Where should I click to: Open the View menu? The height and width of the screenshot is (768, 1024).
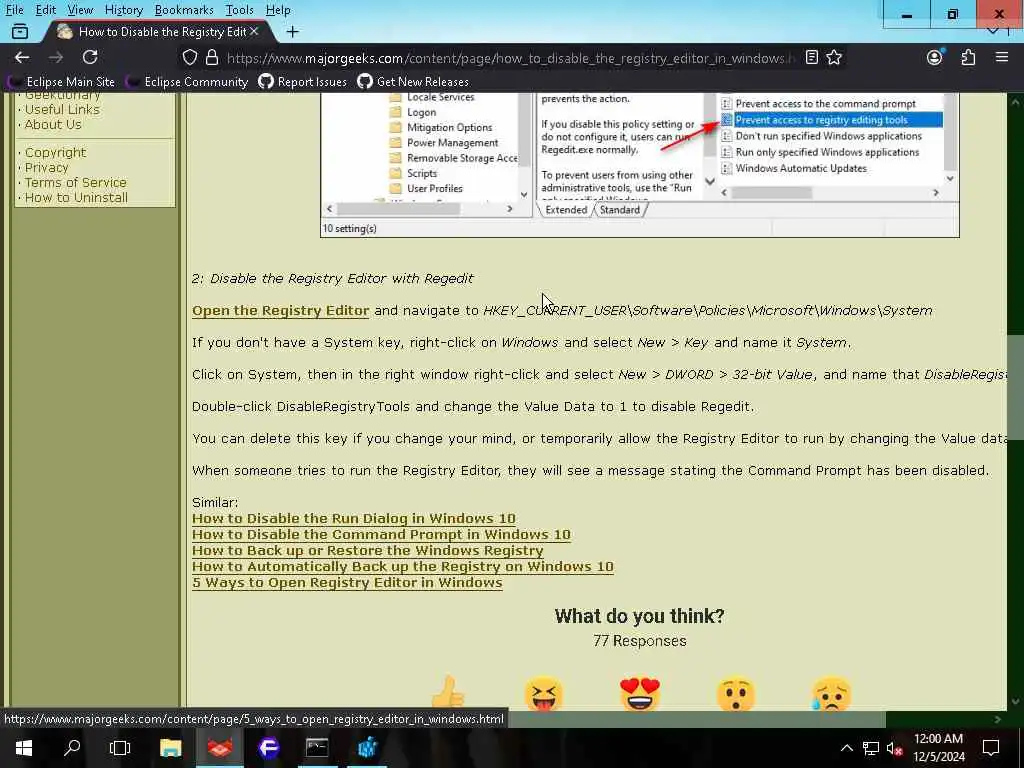click(x=80, y=10)
